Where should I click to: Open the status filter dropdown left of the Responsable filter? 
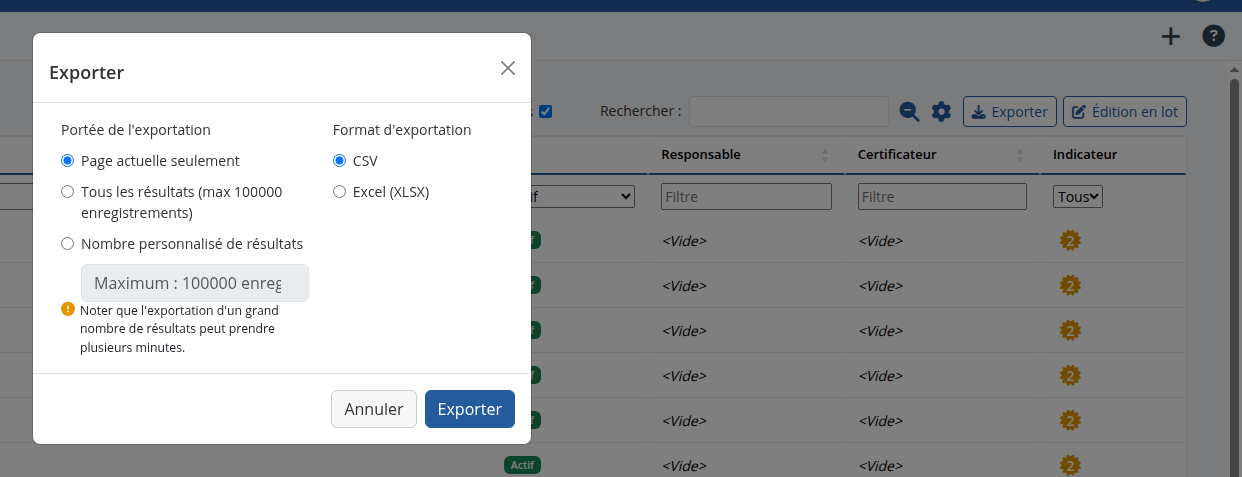pyautogui.click(x=583, y=197)
